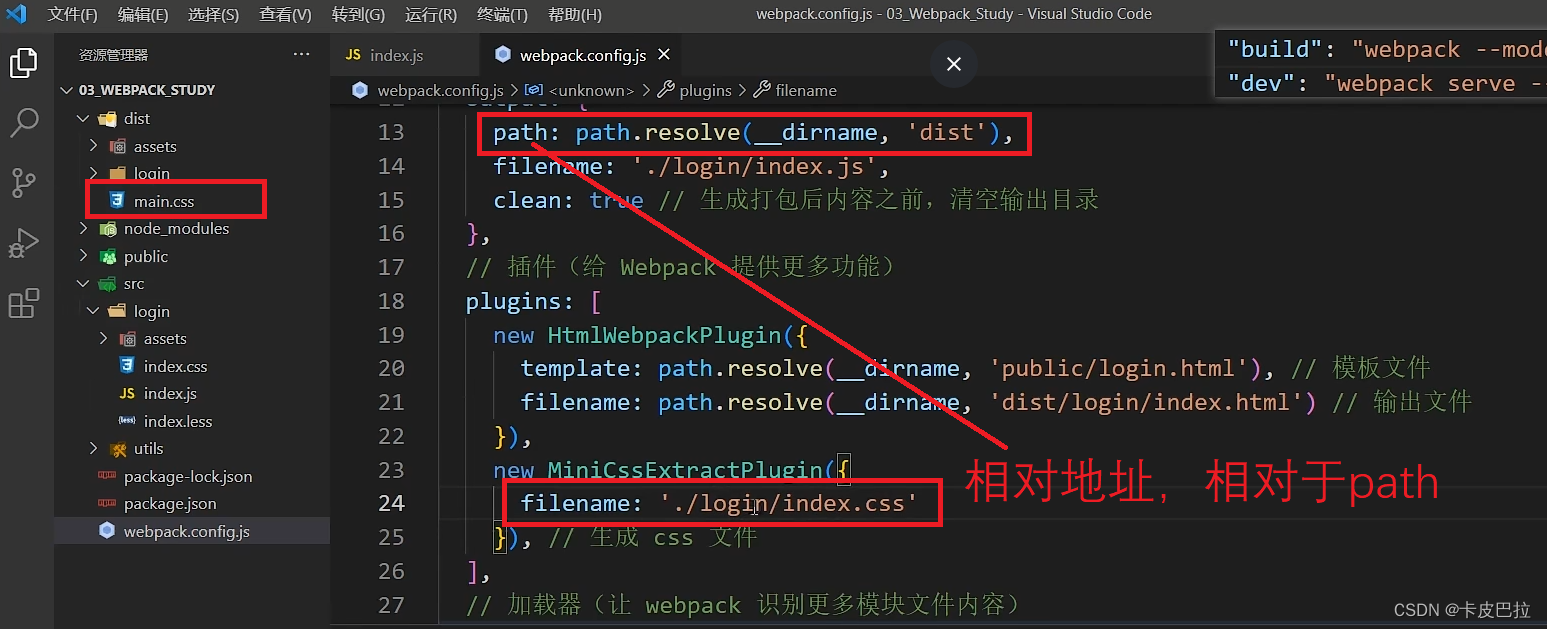Viewport: 1547px width, 629px height.
Task: Click the less icon beside index.less
Action: point(127,421)
